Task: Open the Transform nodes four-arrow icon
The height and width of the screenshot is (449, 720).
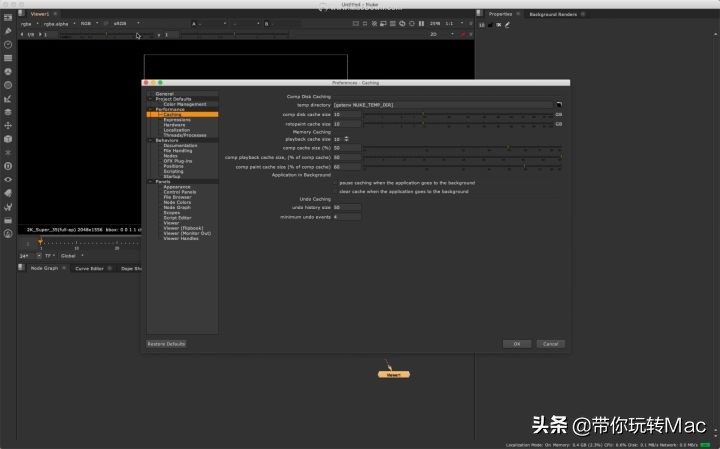Action: click(8, 125)
